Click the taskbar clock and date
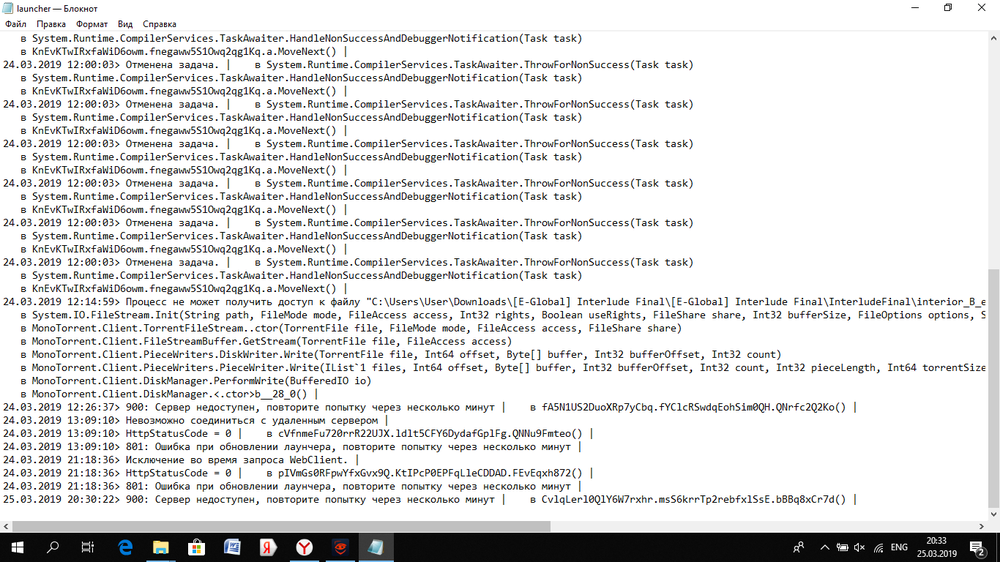This screenshot has width=1000, height=562. coord(938,547)
